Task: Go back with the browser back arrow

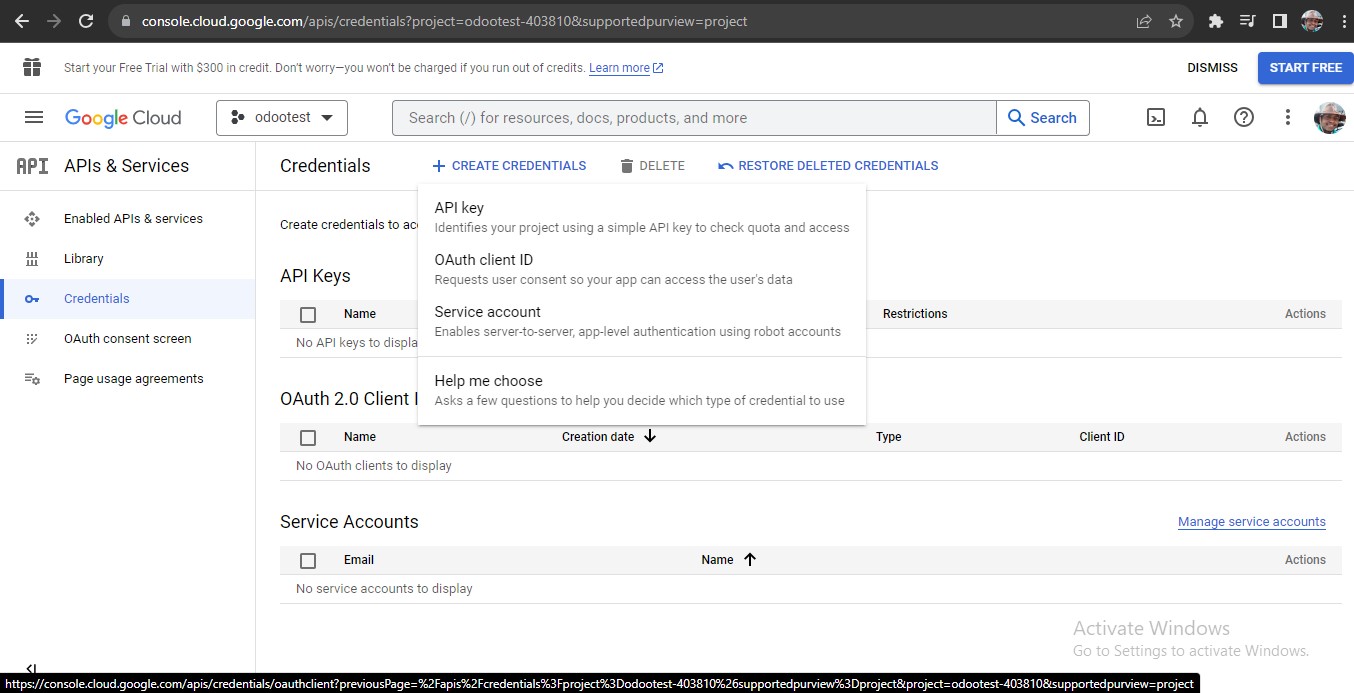Action: tap(22, 21)
